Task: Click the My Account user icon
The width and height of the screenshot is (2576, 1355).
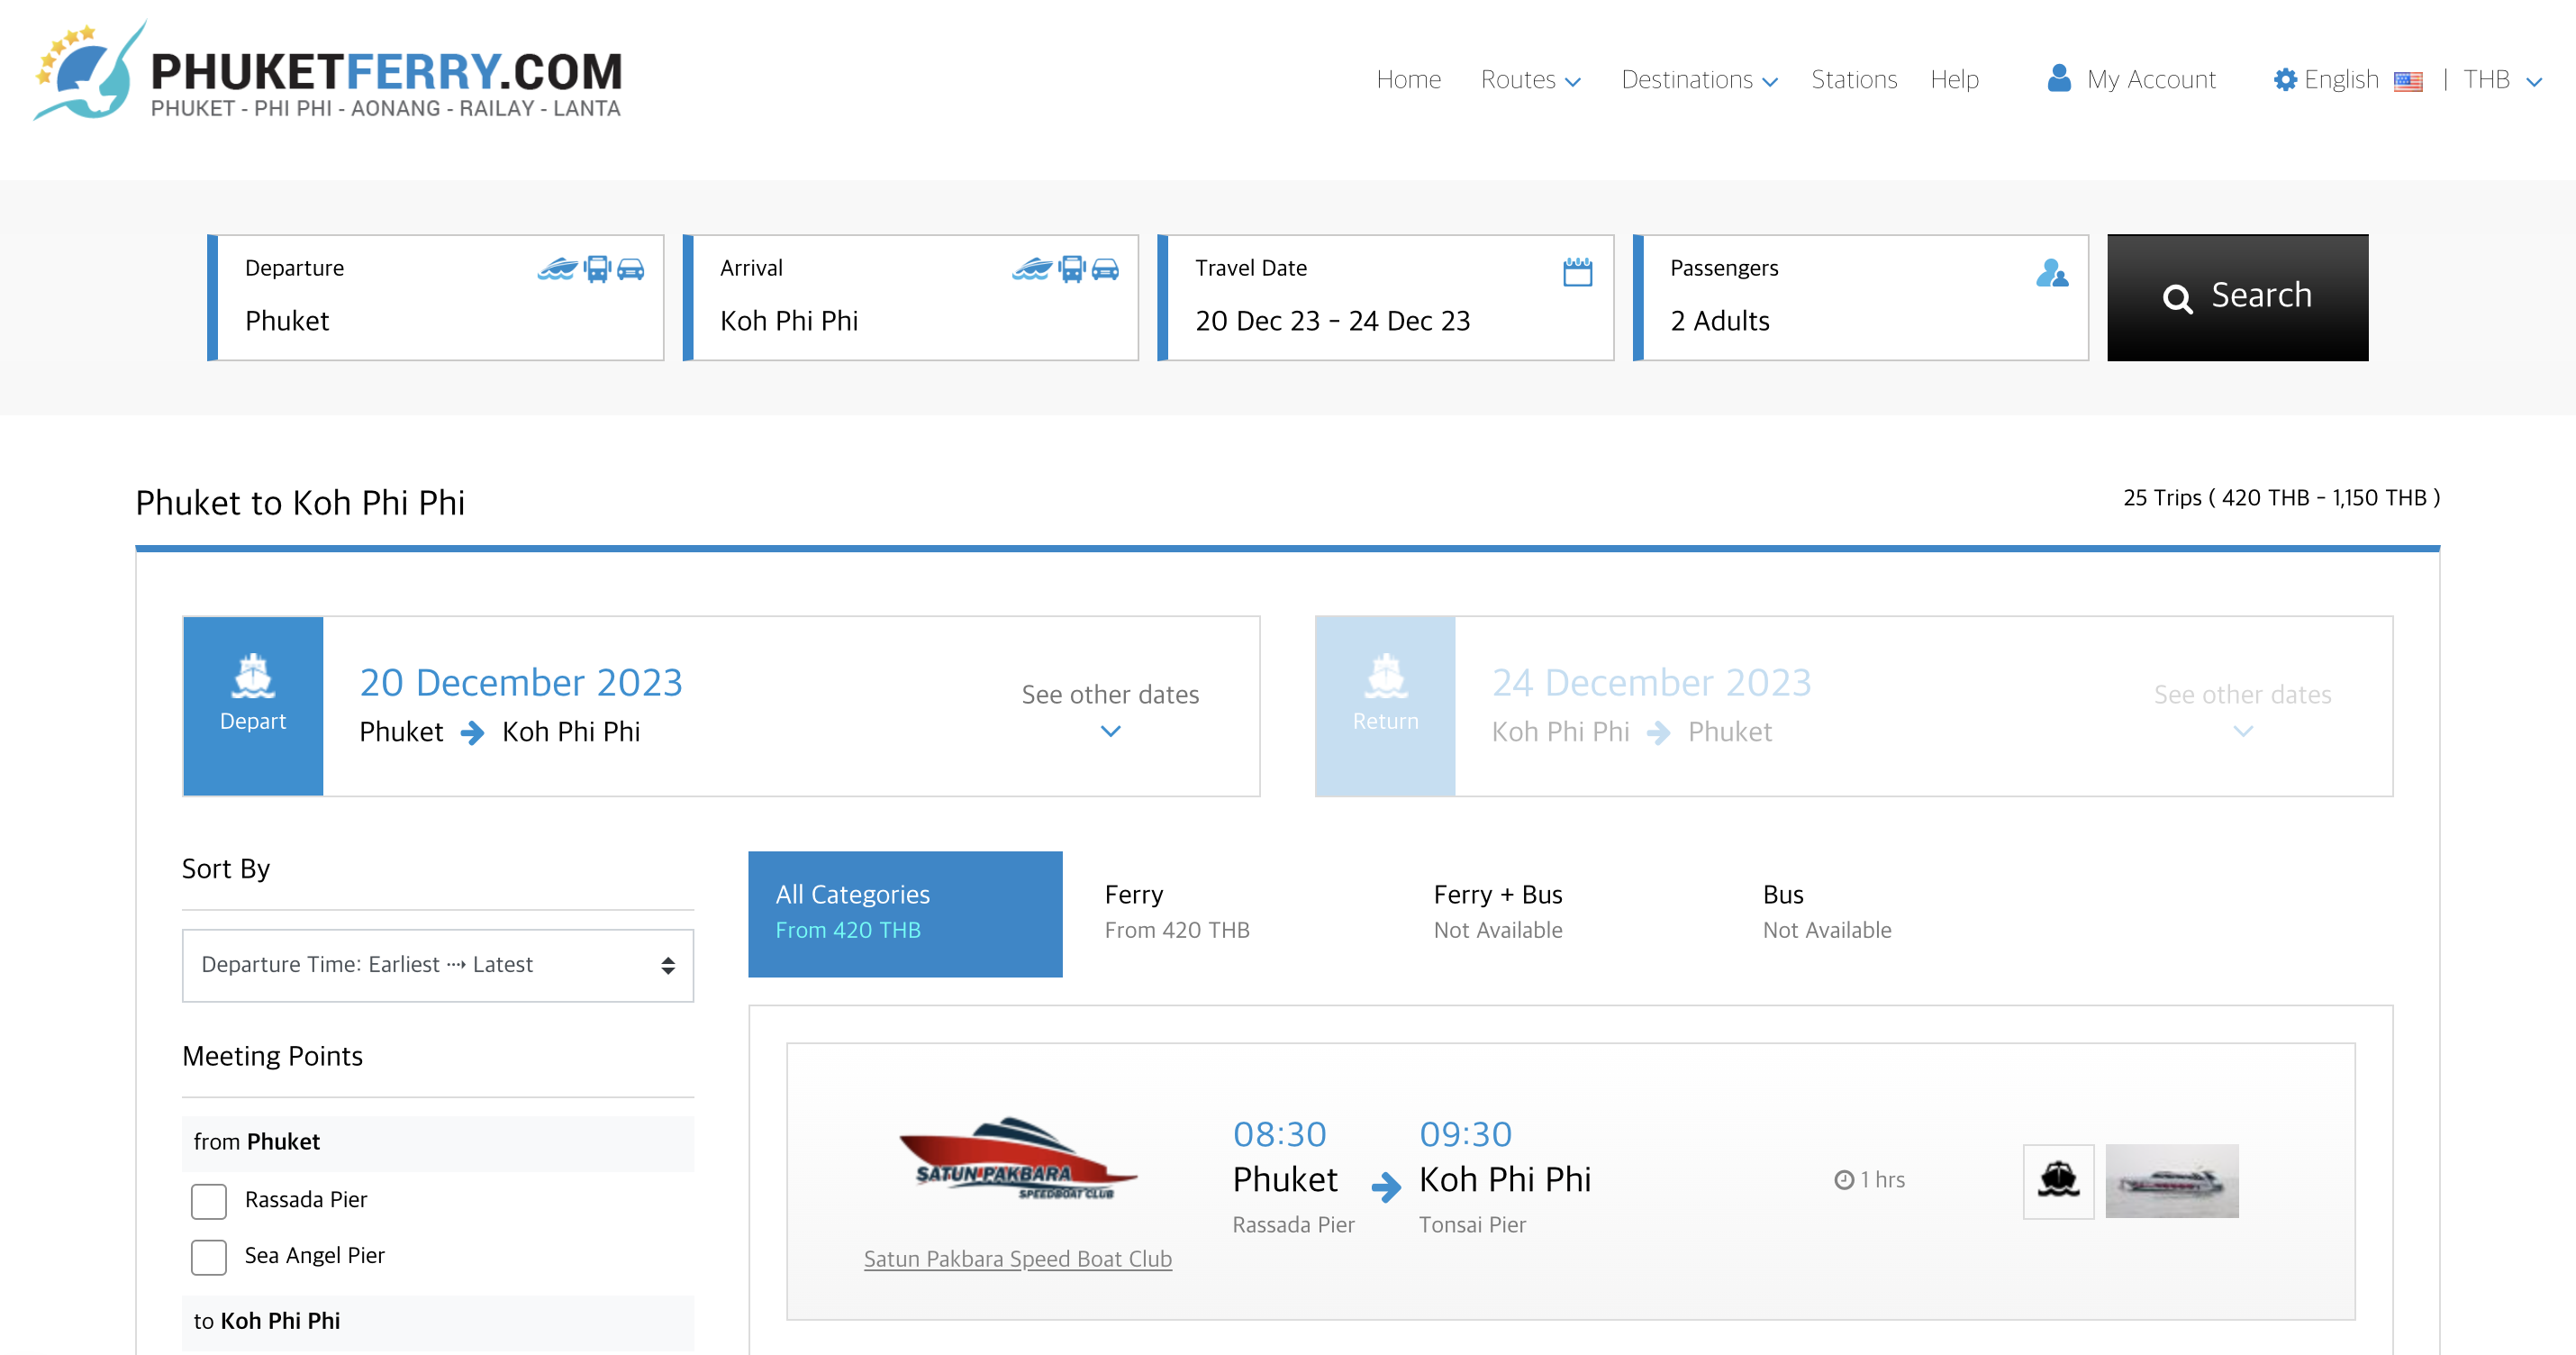Action: 2058,78
